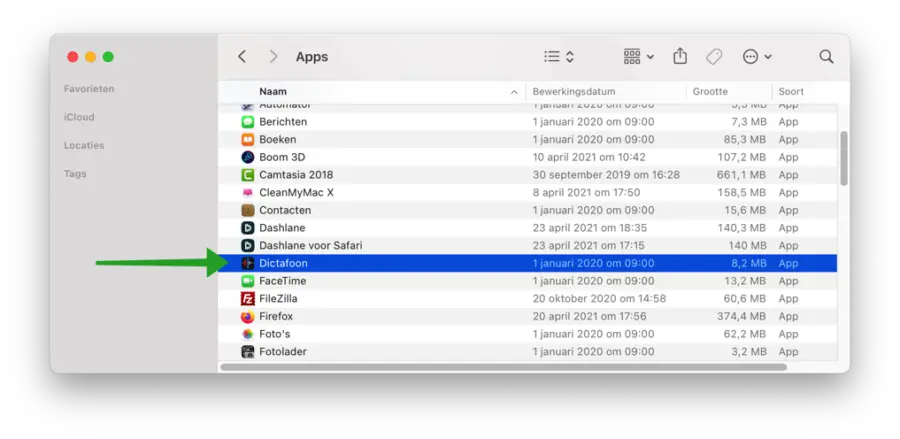Select the Firefox app icon
This screenshot has height=439, width=900.
[247, 316]
